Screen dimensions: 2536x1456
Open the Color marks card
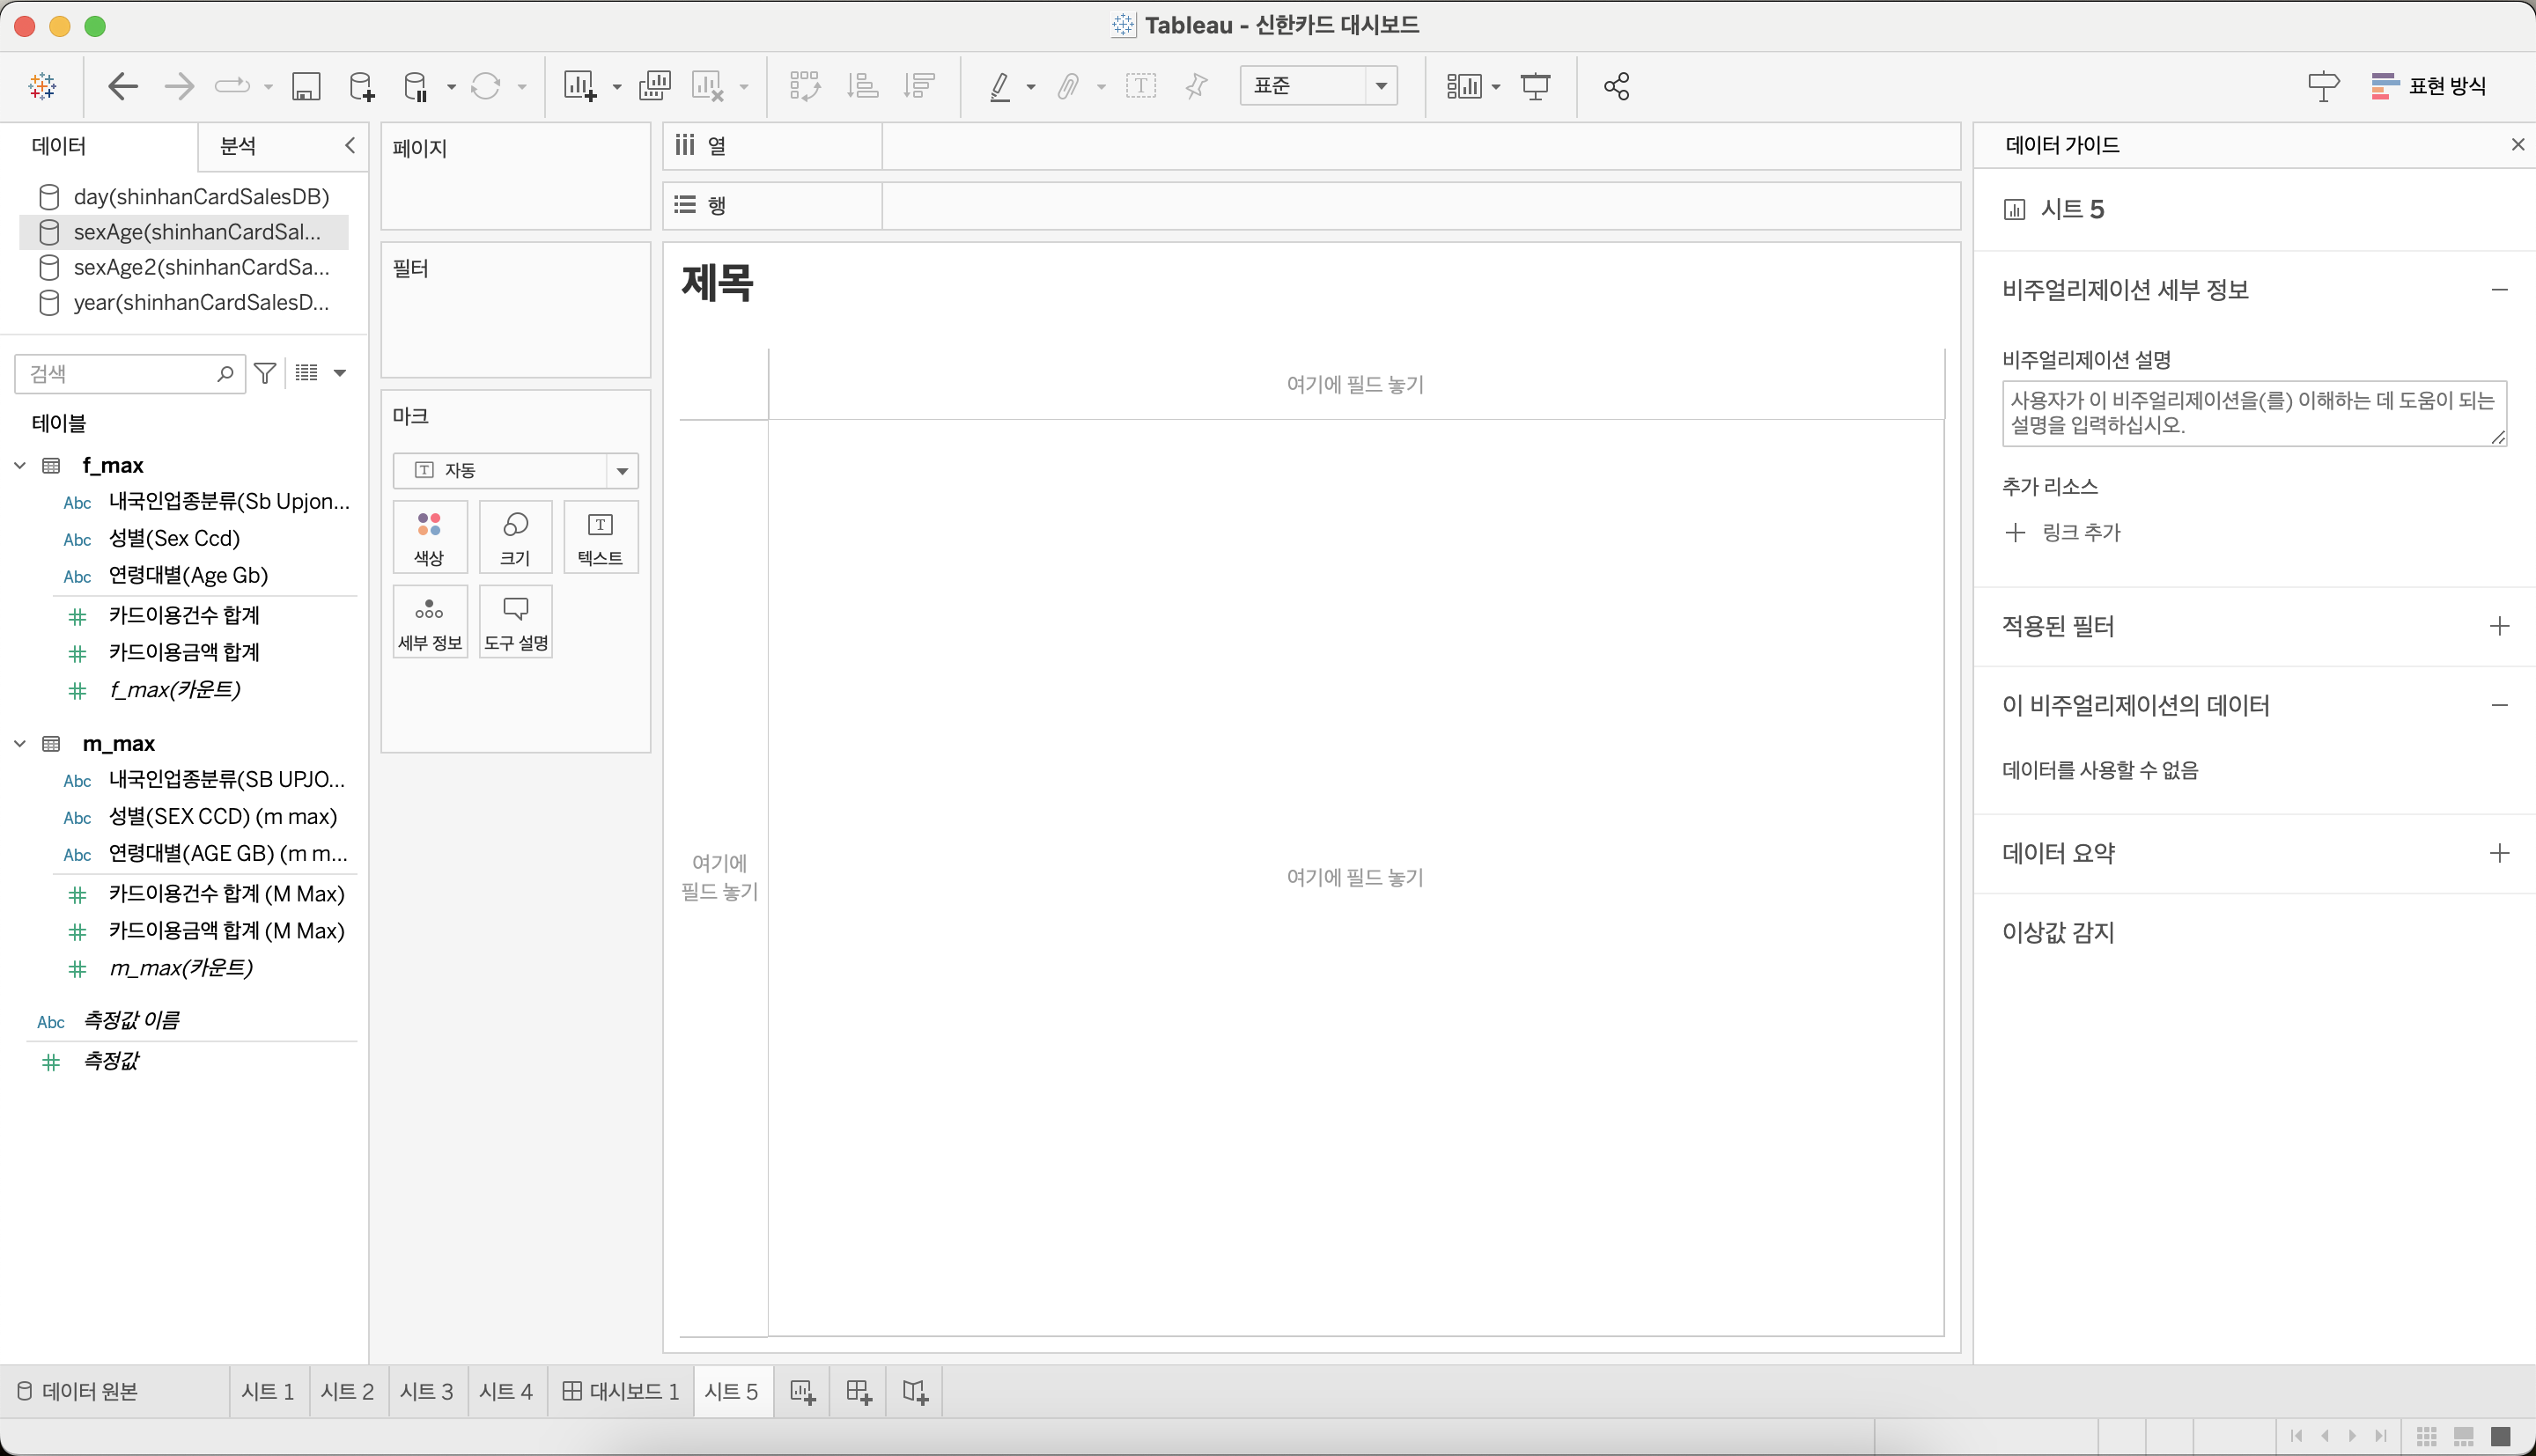tap(429, 537)
